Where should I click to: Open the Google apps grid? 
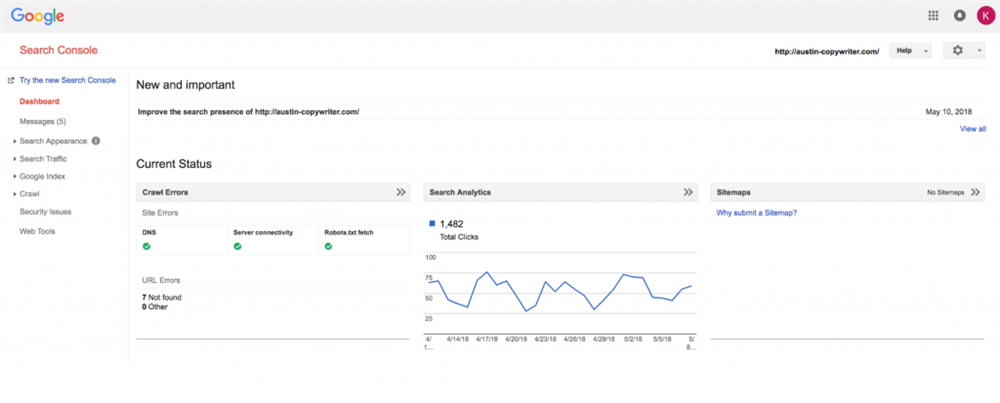pyautogui.click(x=933, y=16)
